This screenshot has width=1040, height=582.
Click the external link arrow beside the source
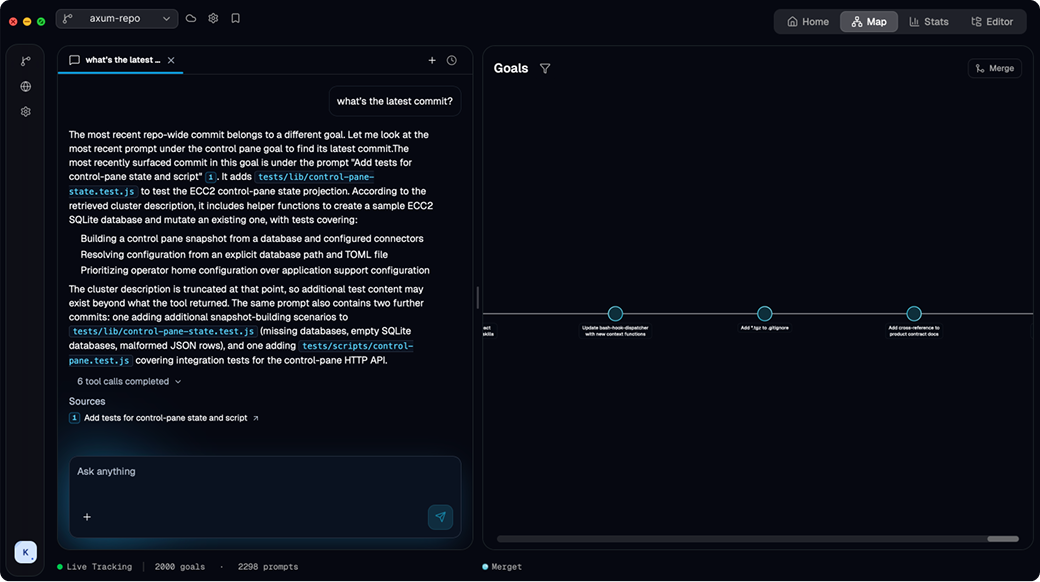(256, 418)
